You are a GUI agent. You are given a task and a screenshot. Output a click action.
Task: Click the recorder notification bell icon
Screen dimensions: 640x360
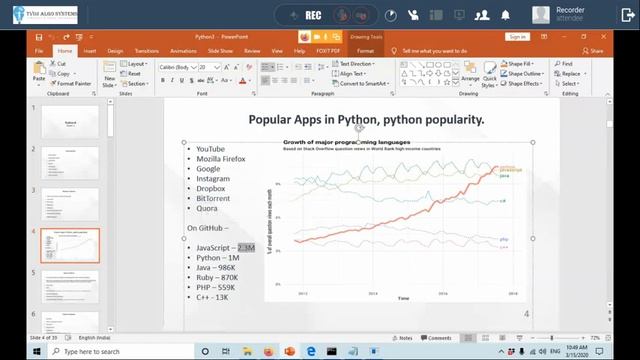[x=505, y=16]
